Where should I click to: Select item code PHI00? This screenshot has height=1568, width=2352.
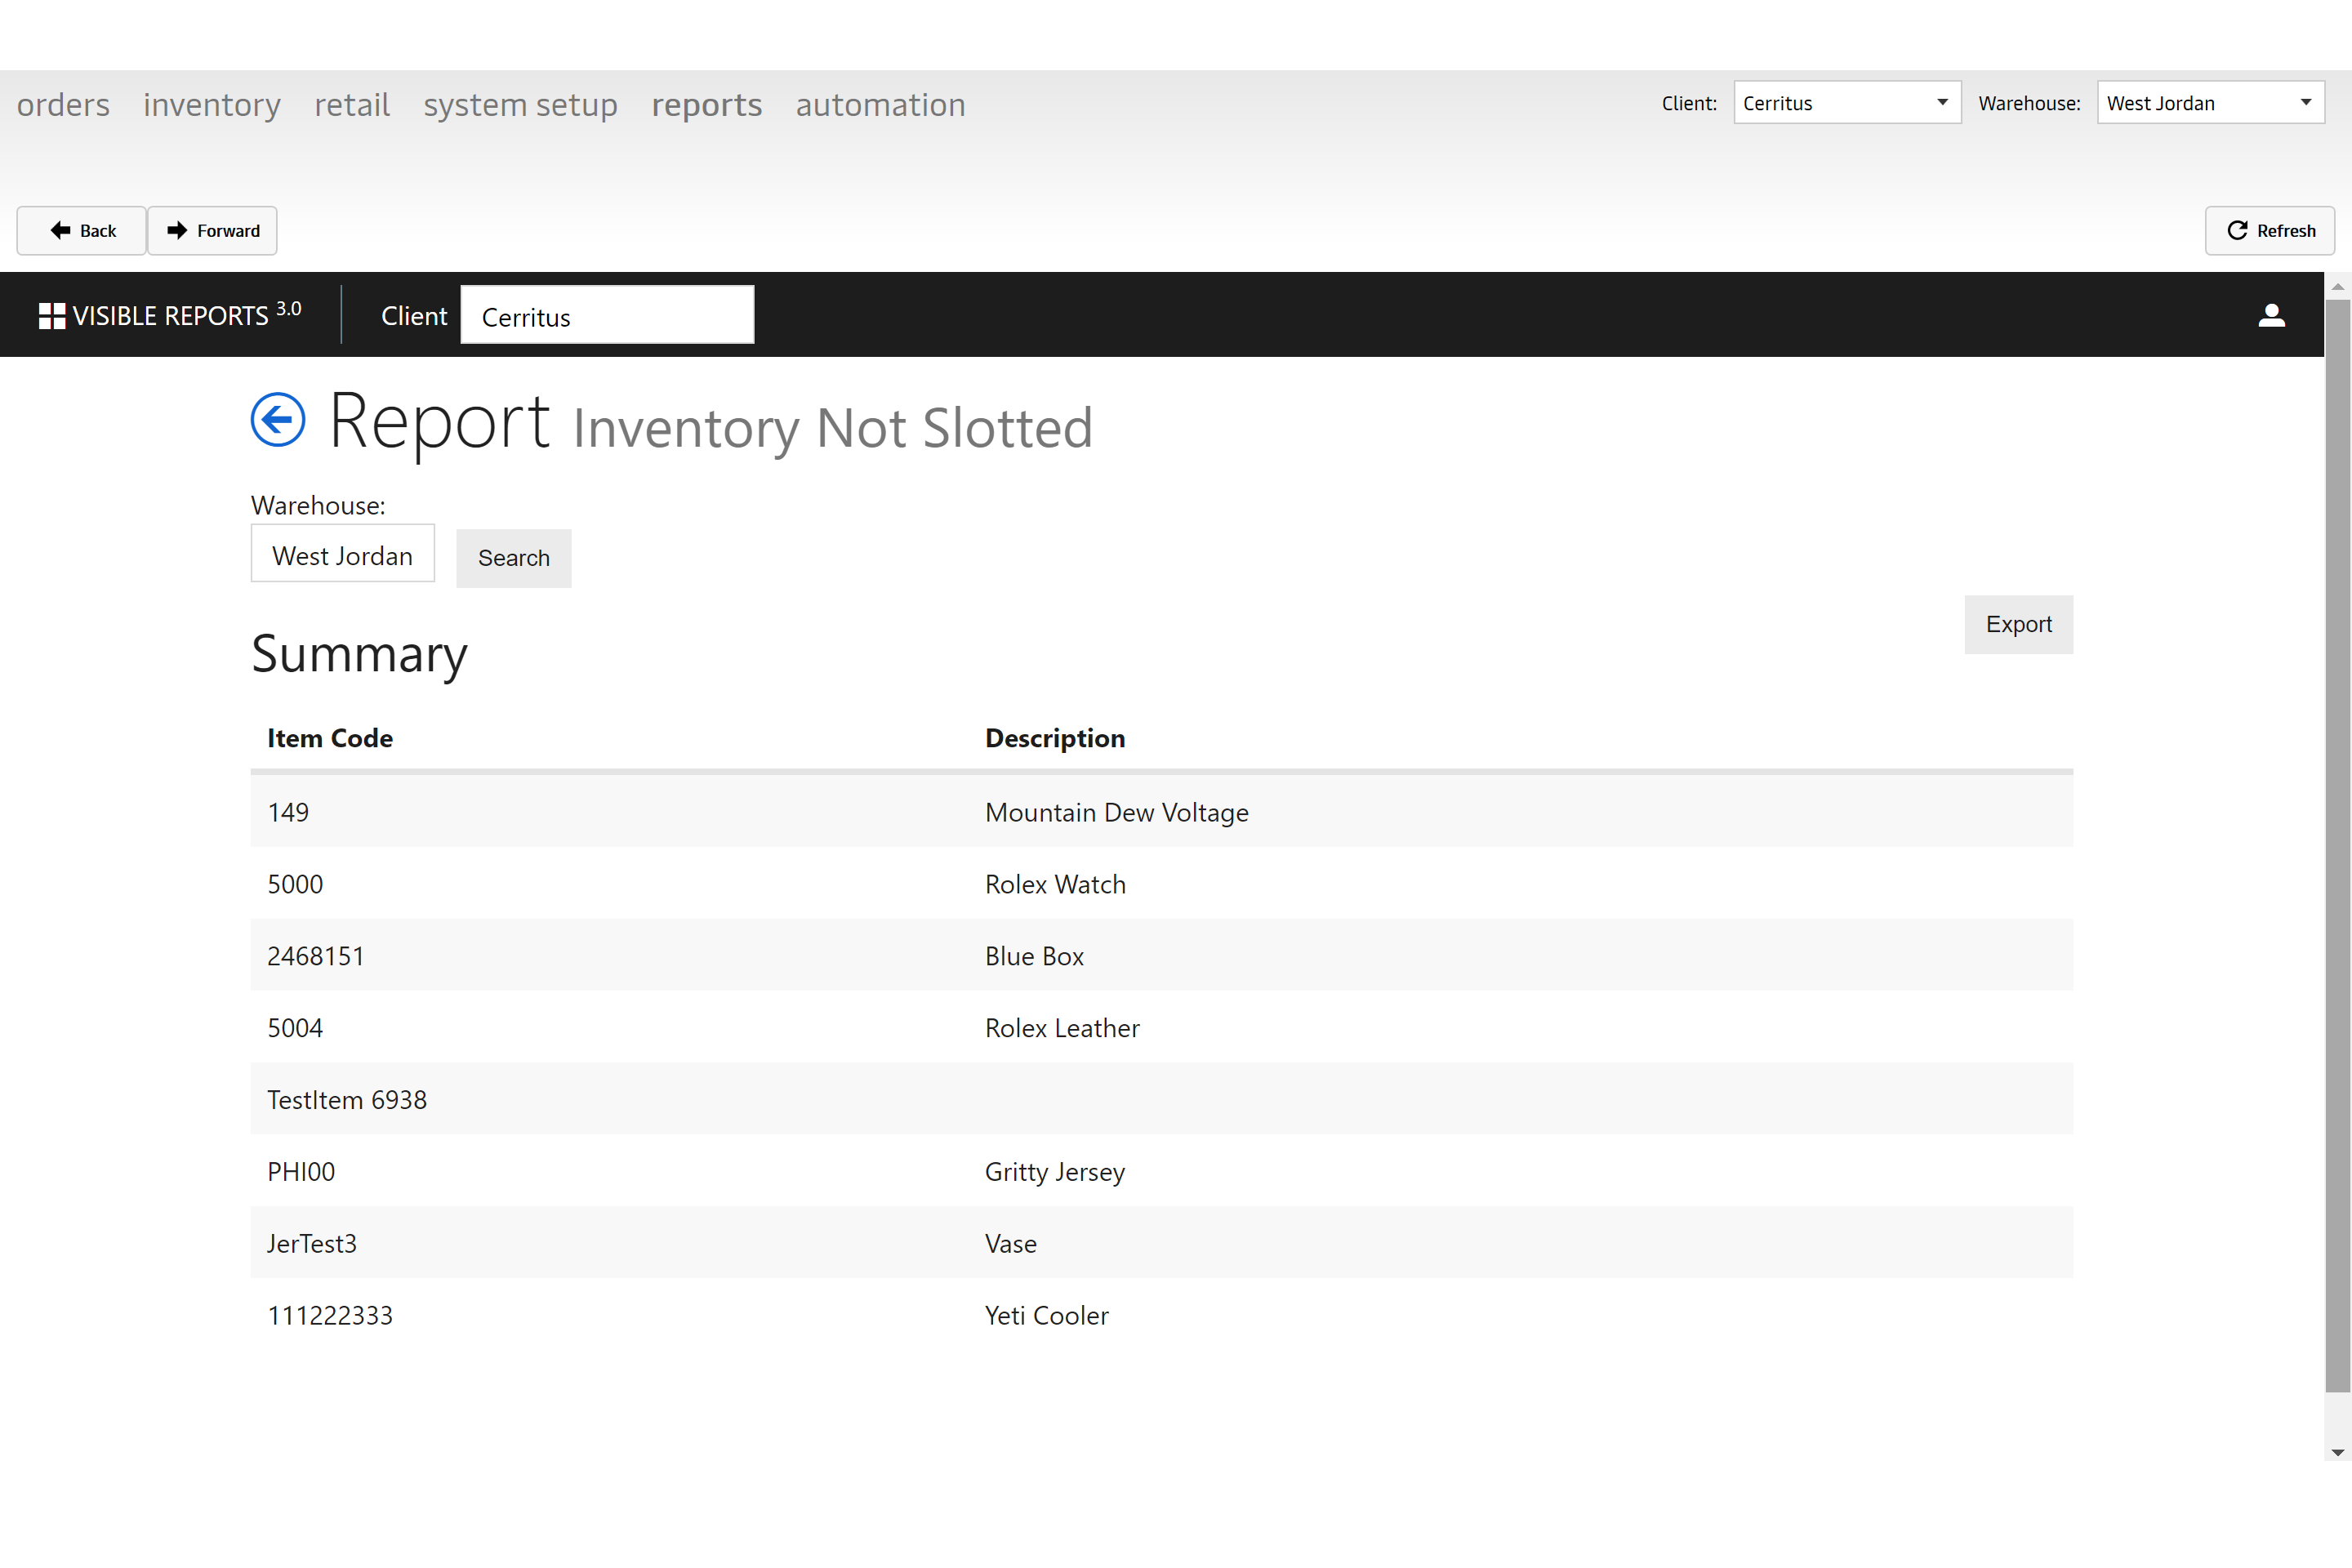[301, 1172]
